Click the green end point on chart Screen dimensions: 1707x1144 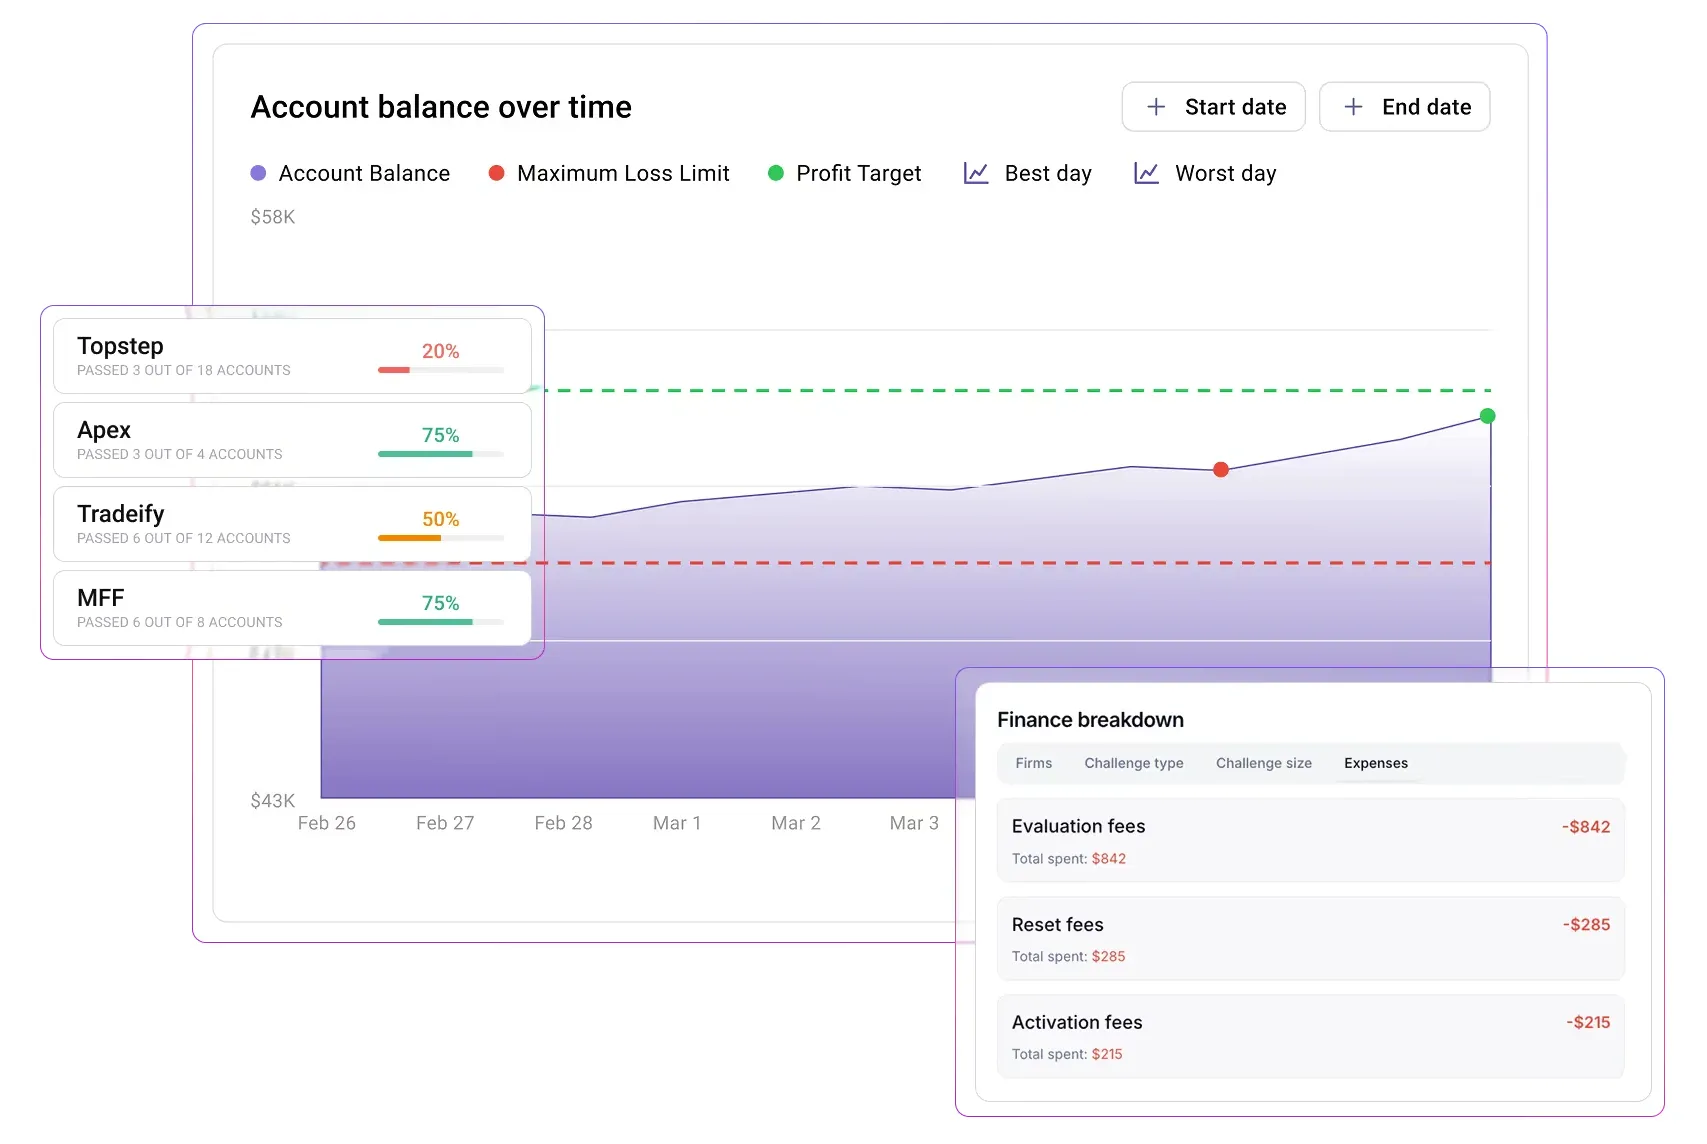[x=1487, y=416]
